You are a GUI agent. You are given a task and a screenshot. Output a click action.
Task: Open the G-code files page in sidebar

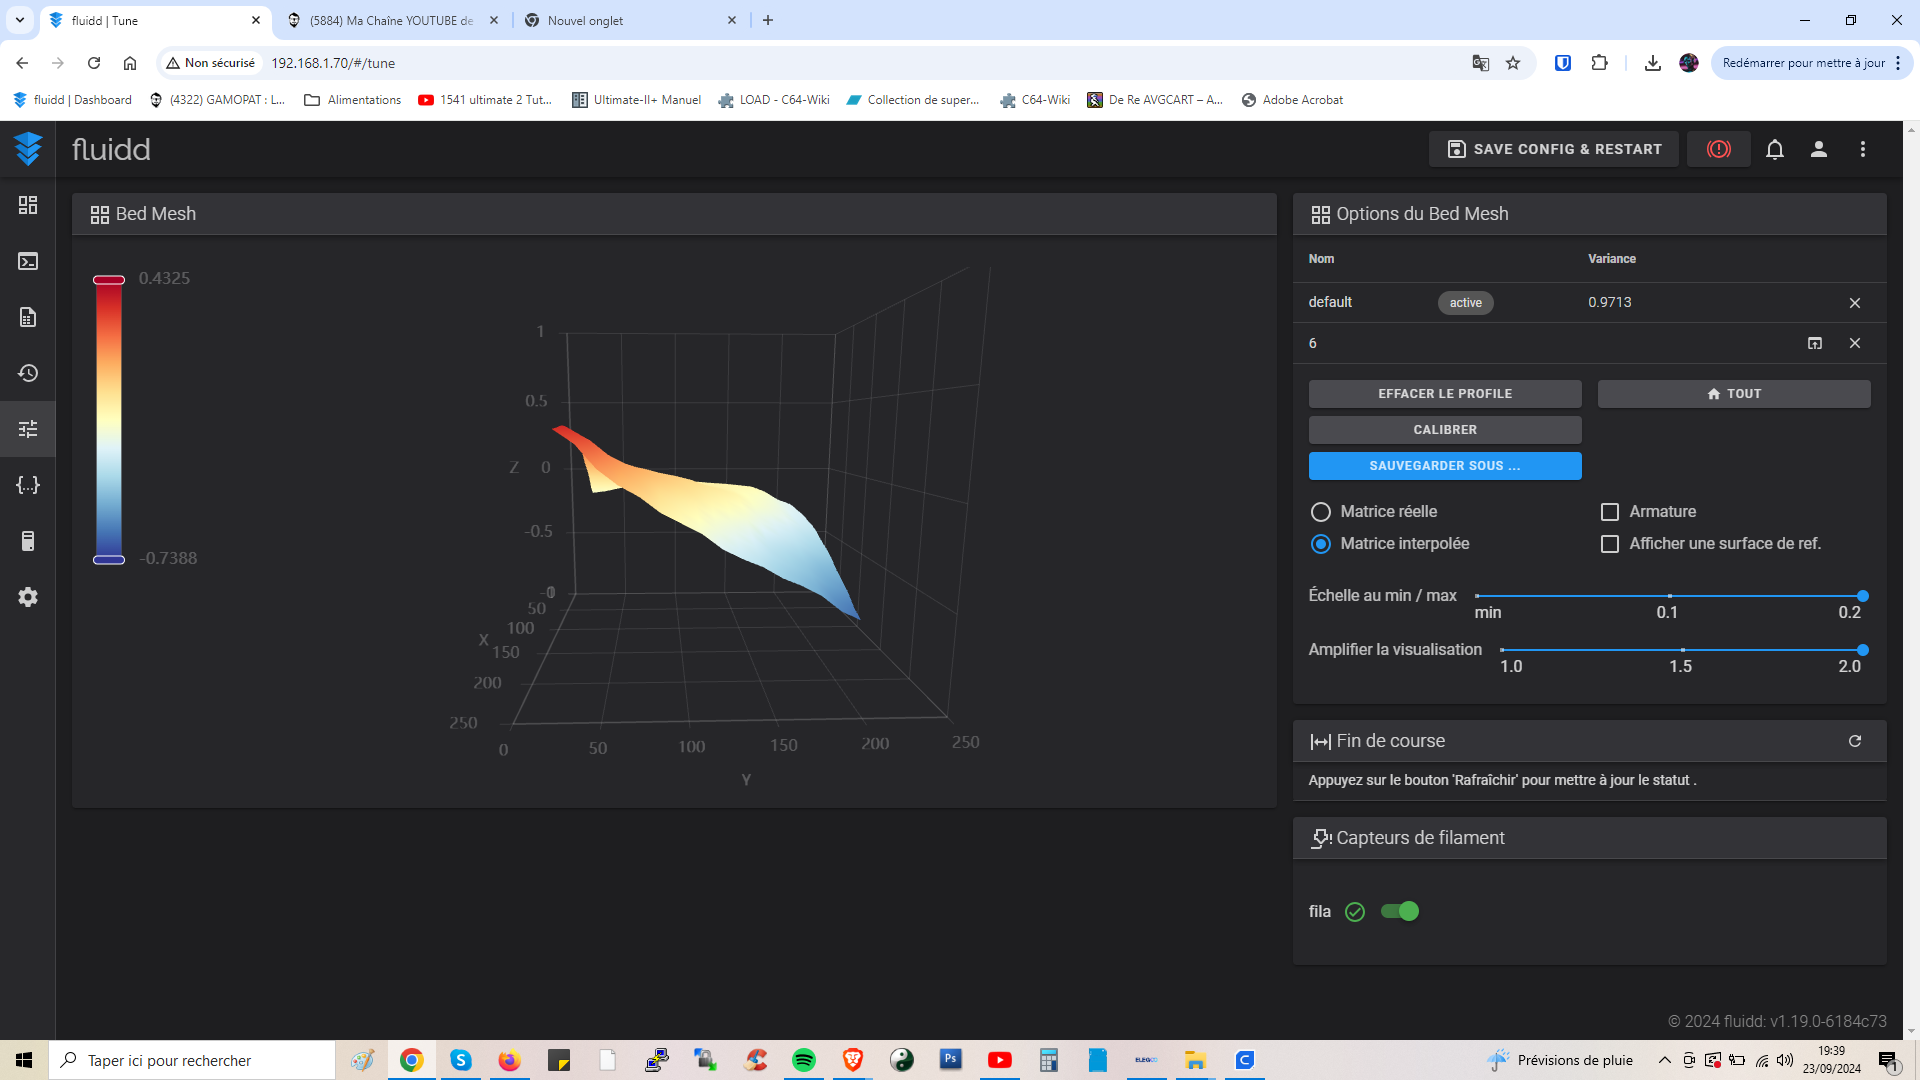click(28, 317)
